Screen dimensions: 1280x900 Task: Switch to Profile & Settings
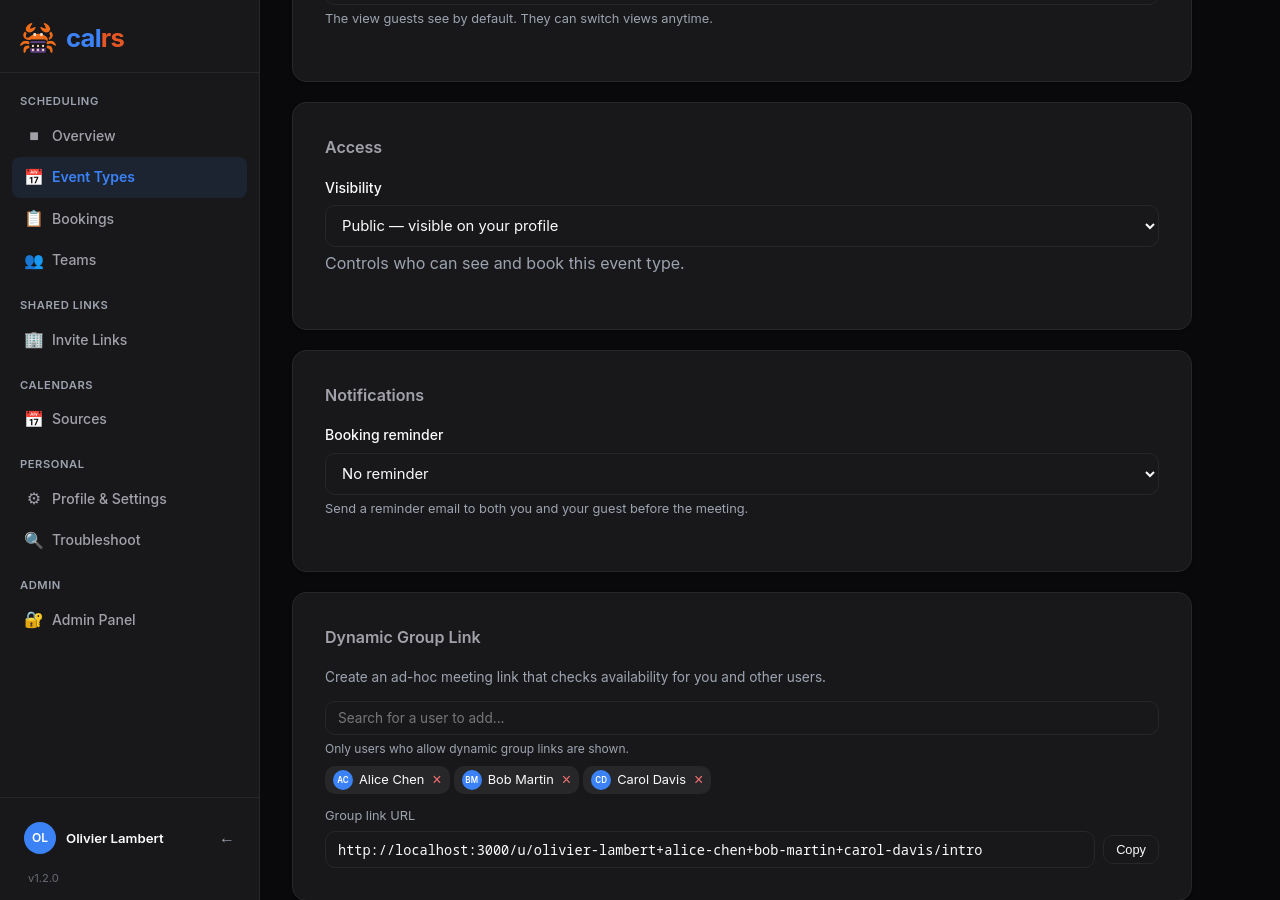109,498
